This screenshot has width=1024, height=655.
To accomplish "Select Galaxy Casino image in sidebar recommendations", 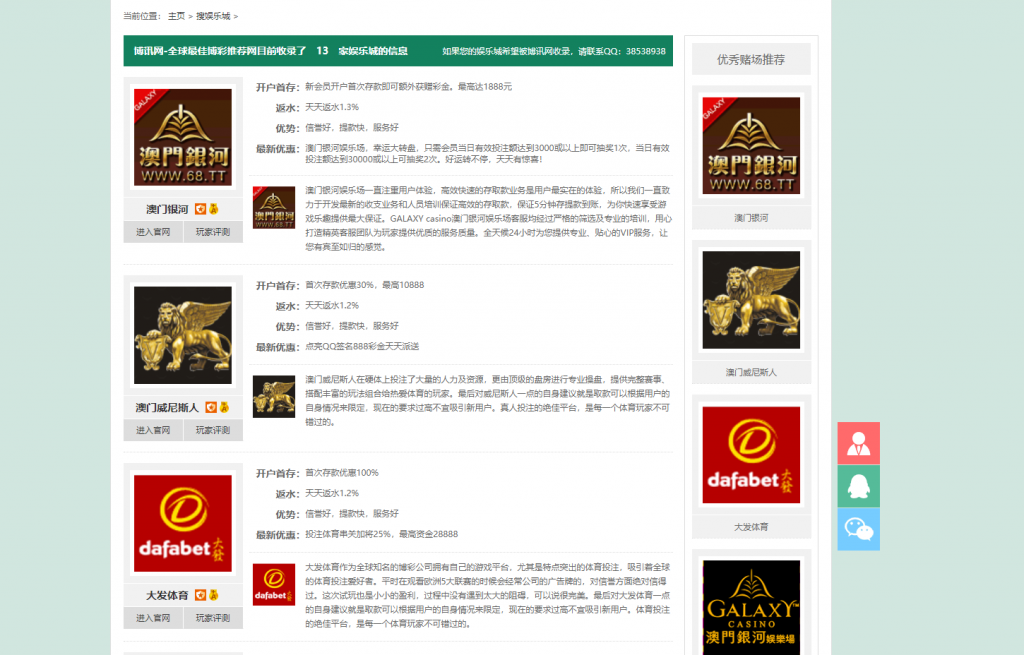I will click(751, 607).
